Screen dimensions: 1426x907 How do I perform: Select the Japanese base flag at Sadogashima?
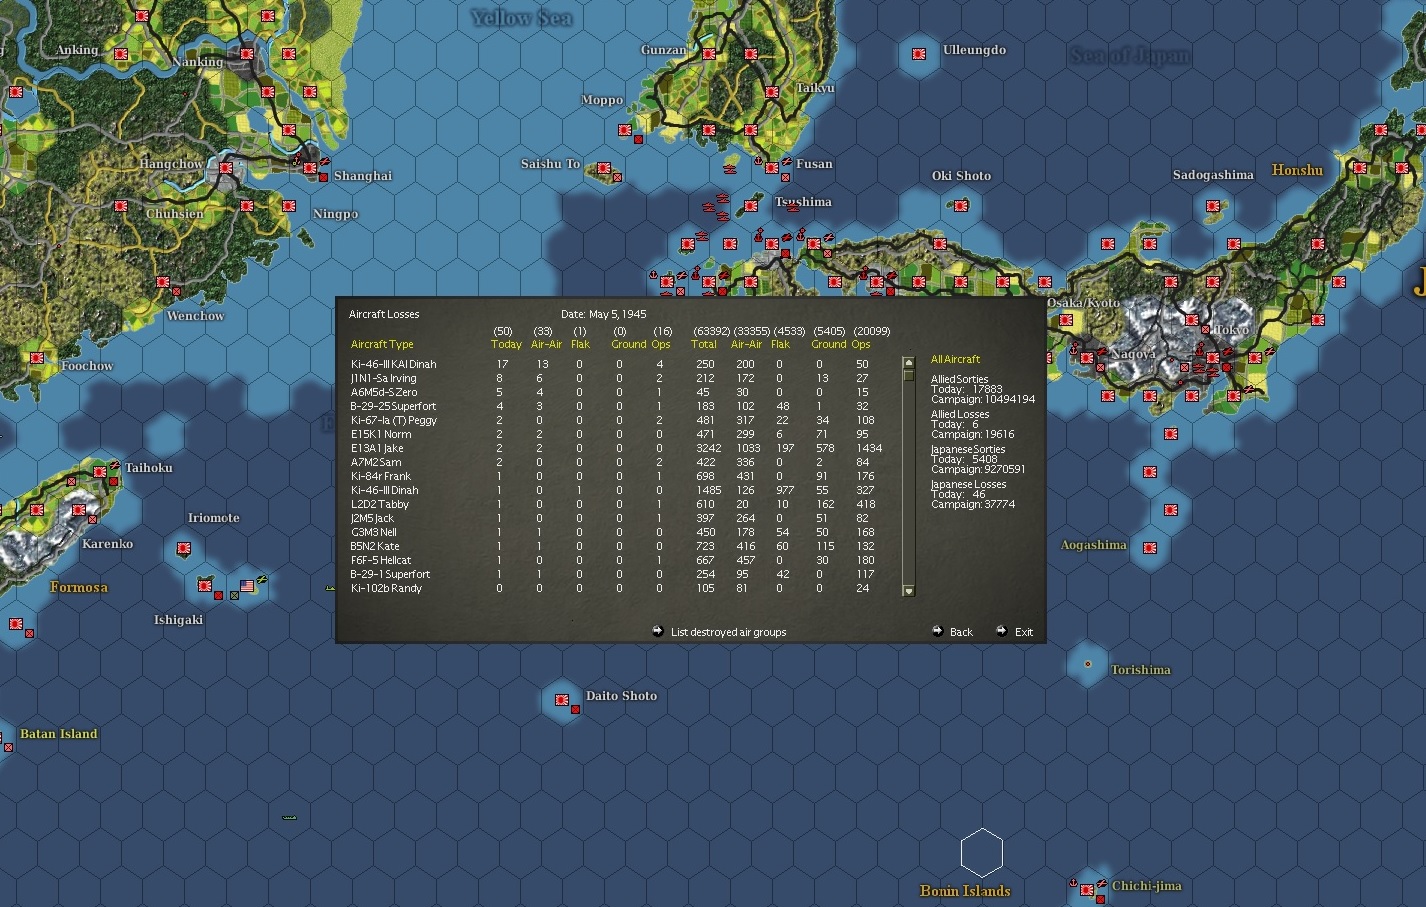pyautogui.click(x=1213, y=207)
